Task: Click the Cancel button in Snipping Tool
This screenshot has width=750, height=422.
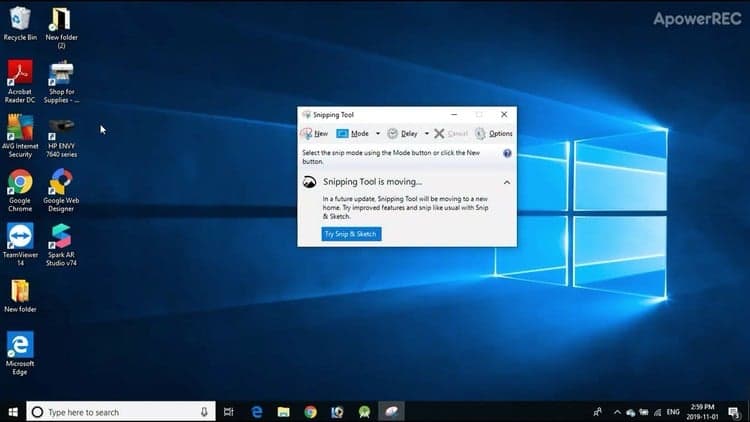Action: [451, 133]
